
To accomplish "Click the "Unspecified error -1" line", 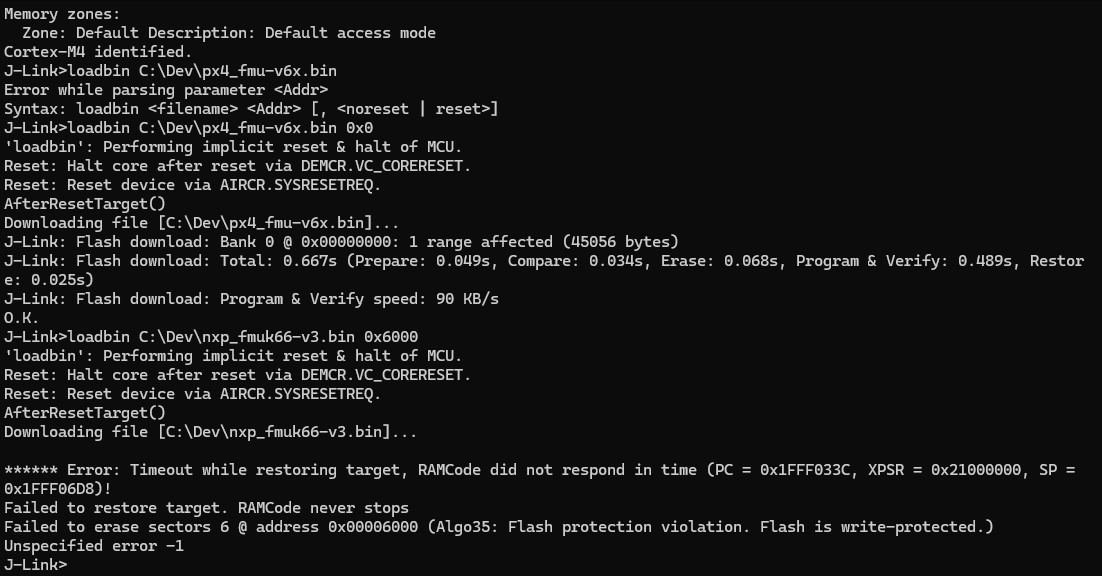I will (x=94, y=546).
